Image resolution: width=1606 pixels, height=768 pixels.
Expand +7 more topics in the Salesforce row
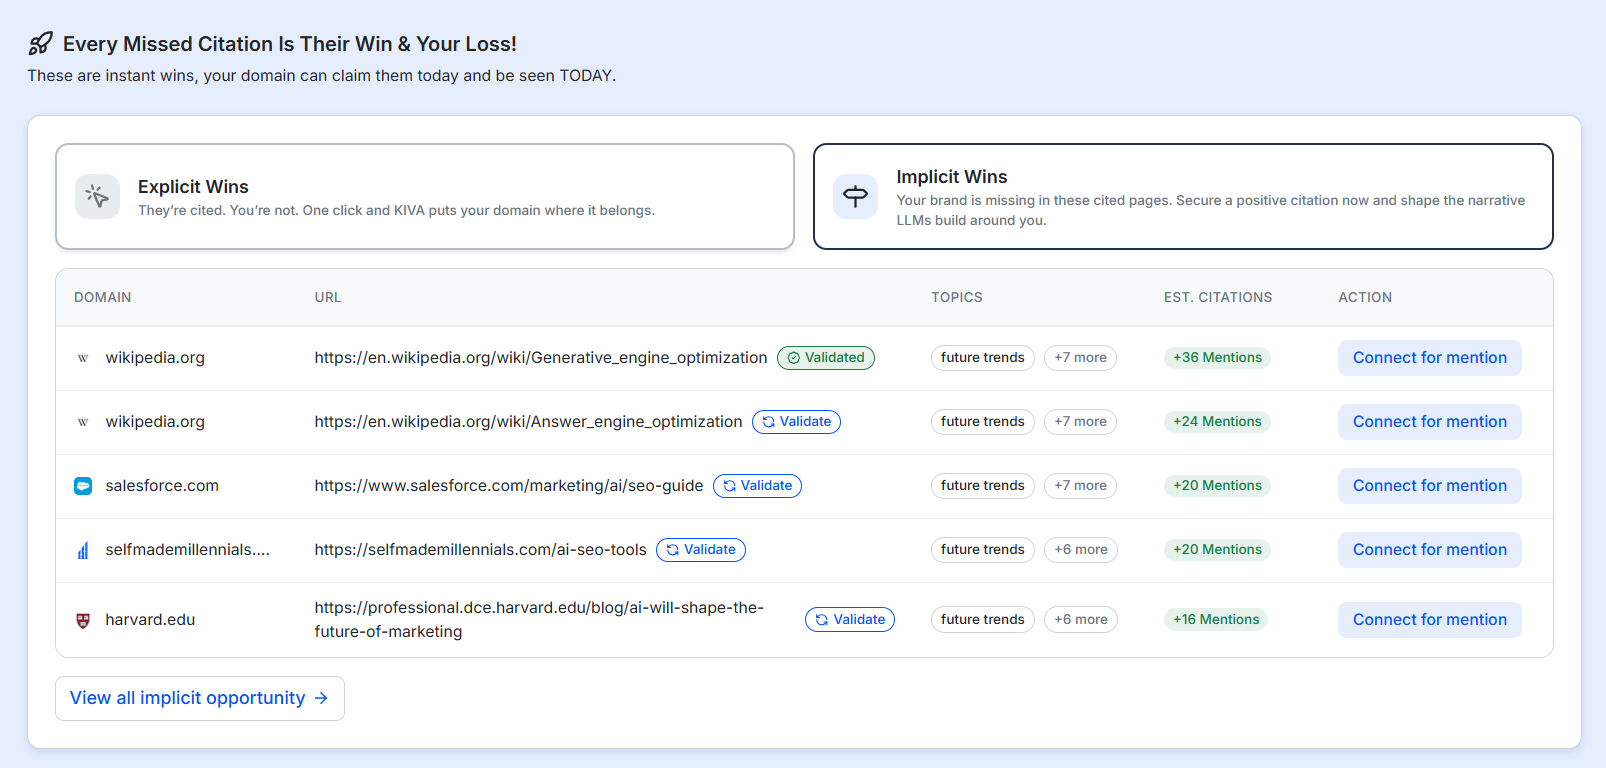[1080, 486]
